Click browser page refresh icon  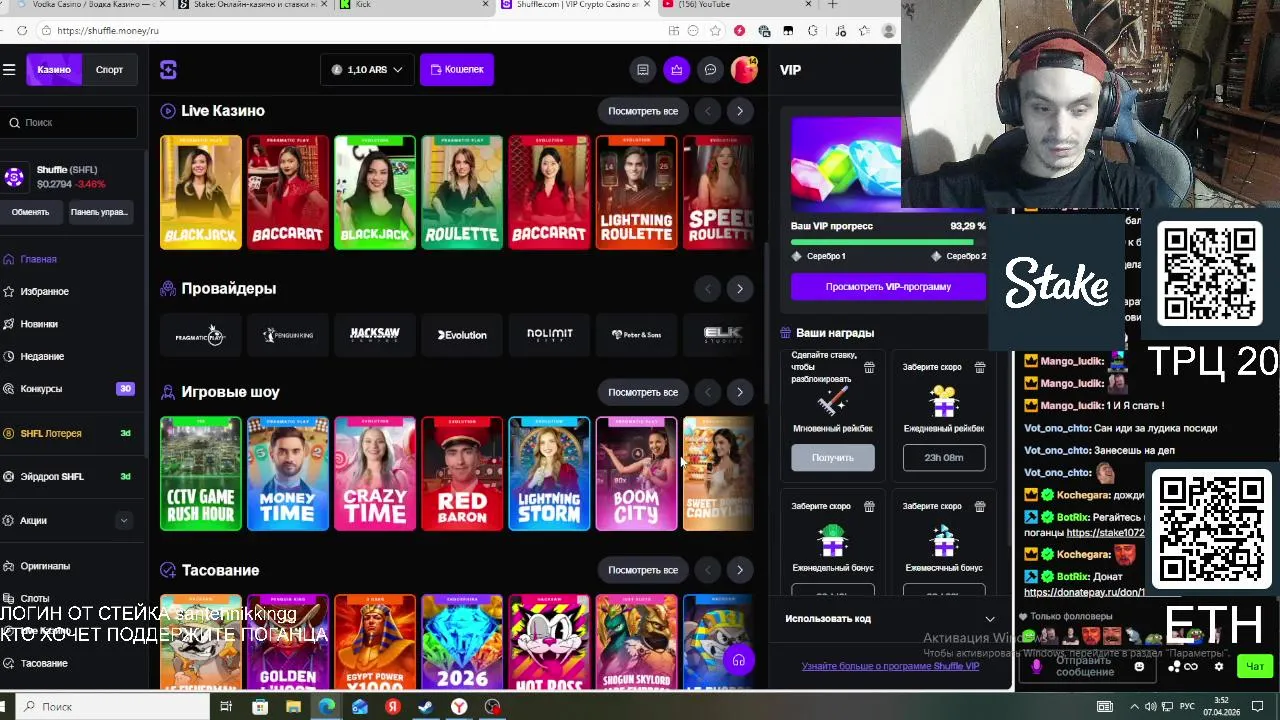click(22, 31)
